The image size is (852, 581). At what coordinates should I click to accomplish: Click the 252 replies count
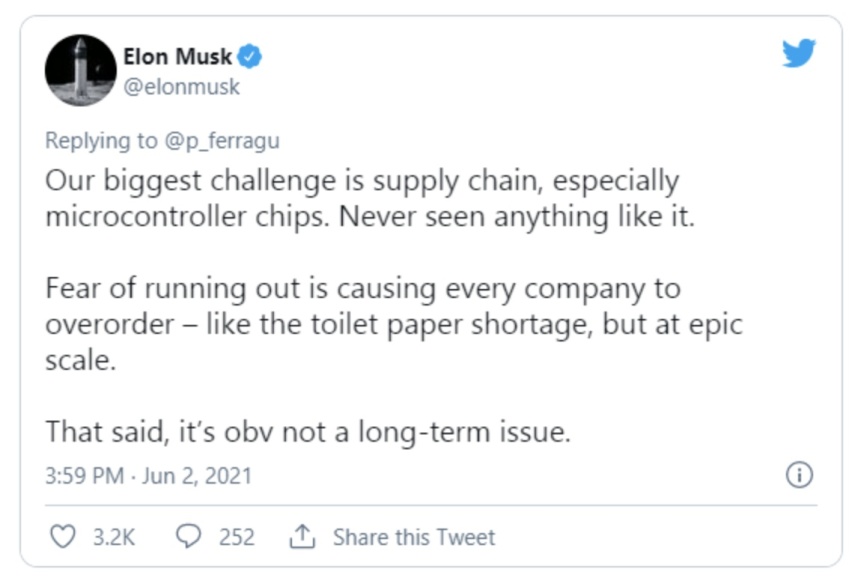[x=237, y=537]
